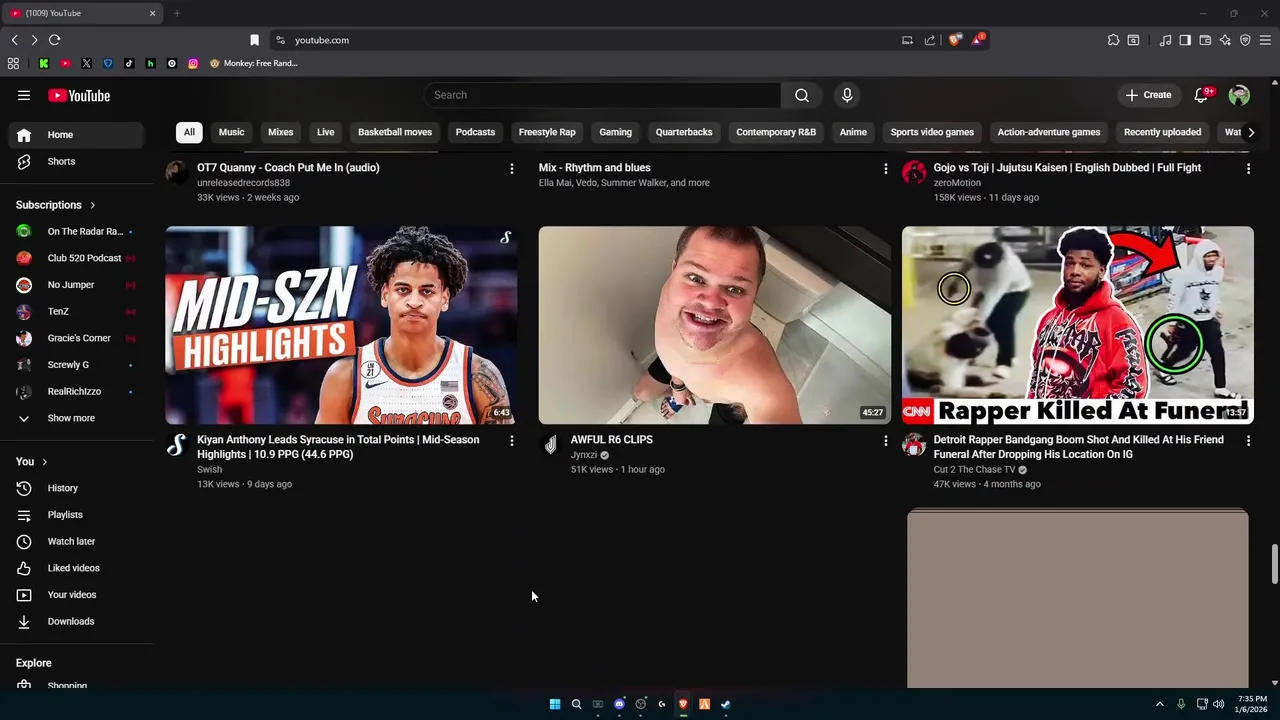Click the MID-SZN HIGHLIGHTS video thumbnail
Screen dimensions: 1280x720
pos(341,325)
